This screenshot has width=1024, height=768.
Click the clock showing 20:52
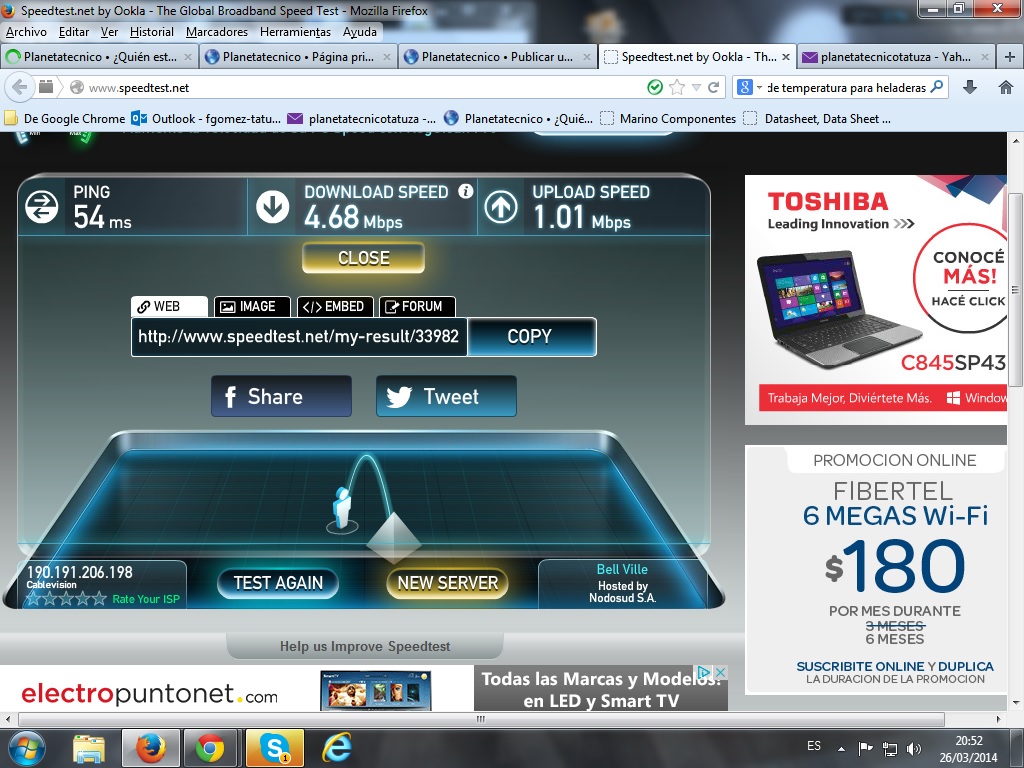pyautogui.click(x=968, y=741)
